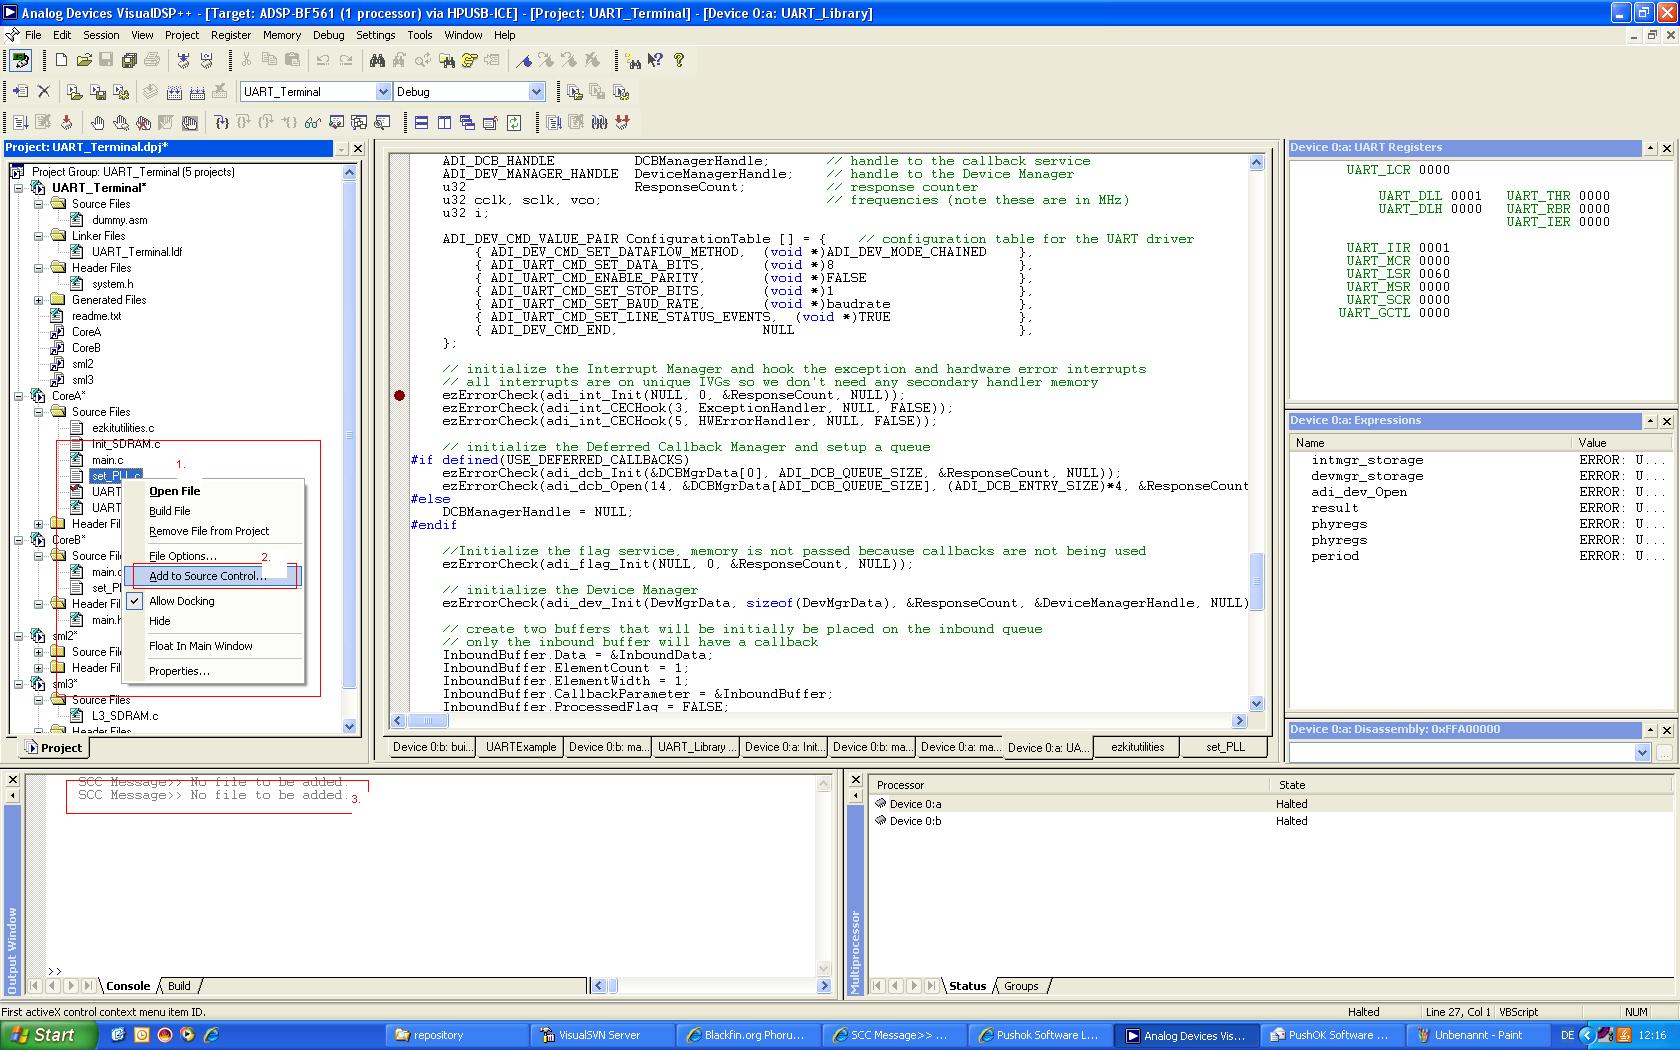Click the New File toolbar icon
Image resolution: width=1680 pixels, height=1050 pixels.
click(x=61, y=61)
